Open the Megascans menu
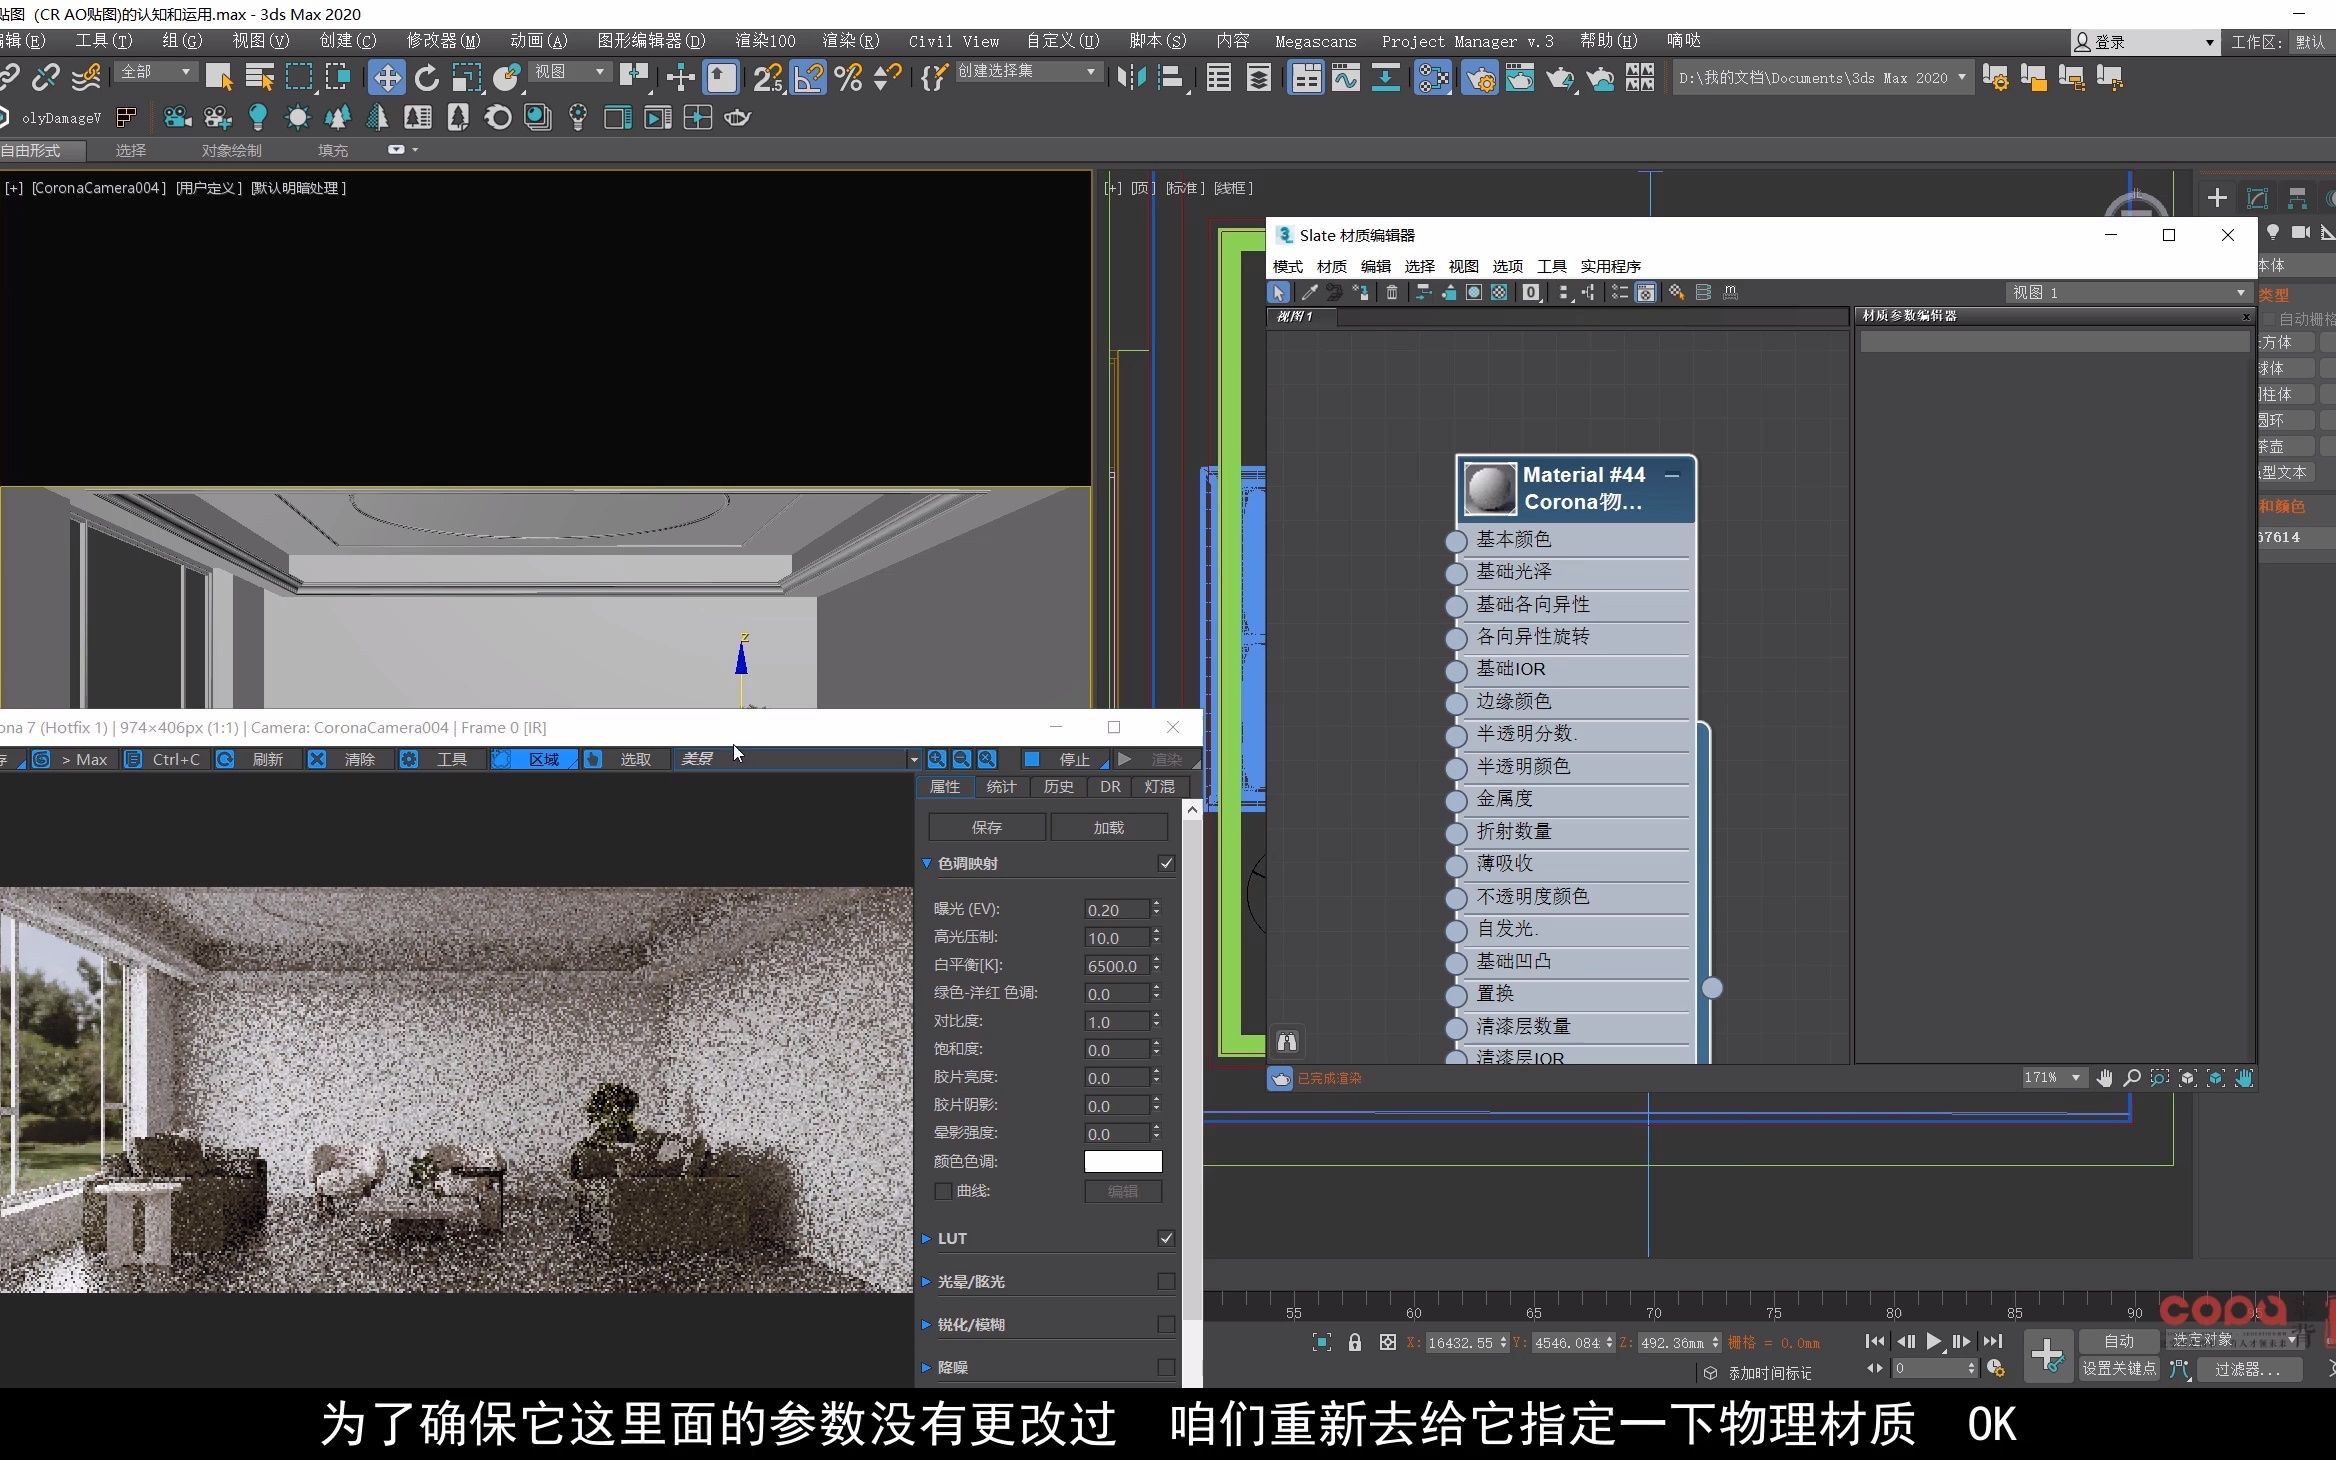 (1315, 41)
